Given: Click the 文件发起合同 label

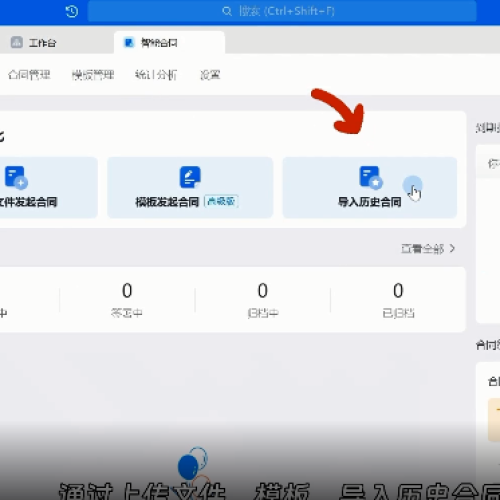Looking at the screenshot, I should point(28,202).
